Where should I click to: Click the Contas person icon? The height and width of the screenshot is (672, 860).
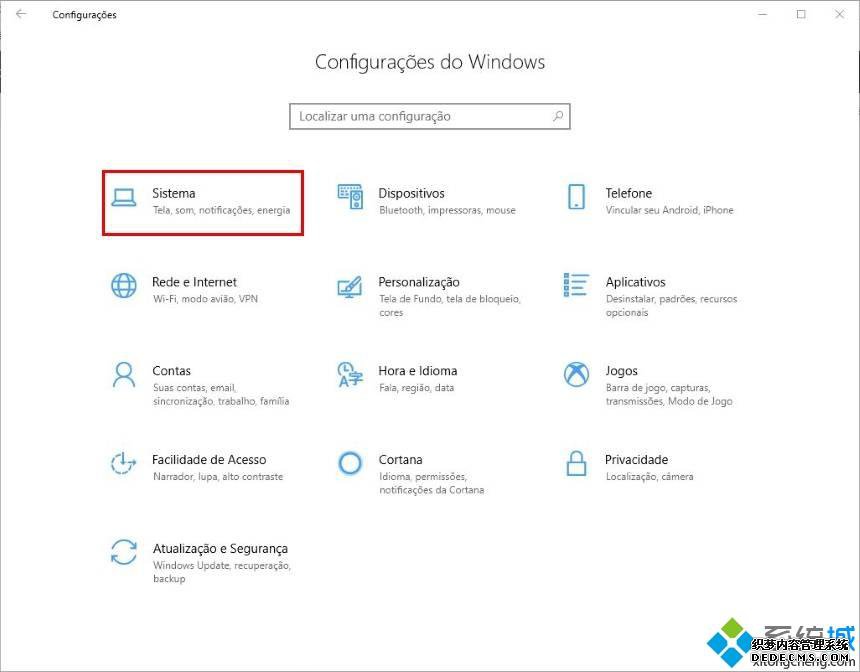[x=124, y=375]
